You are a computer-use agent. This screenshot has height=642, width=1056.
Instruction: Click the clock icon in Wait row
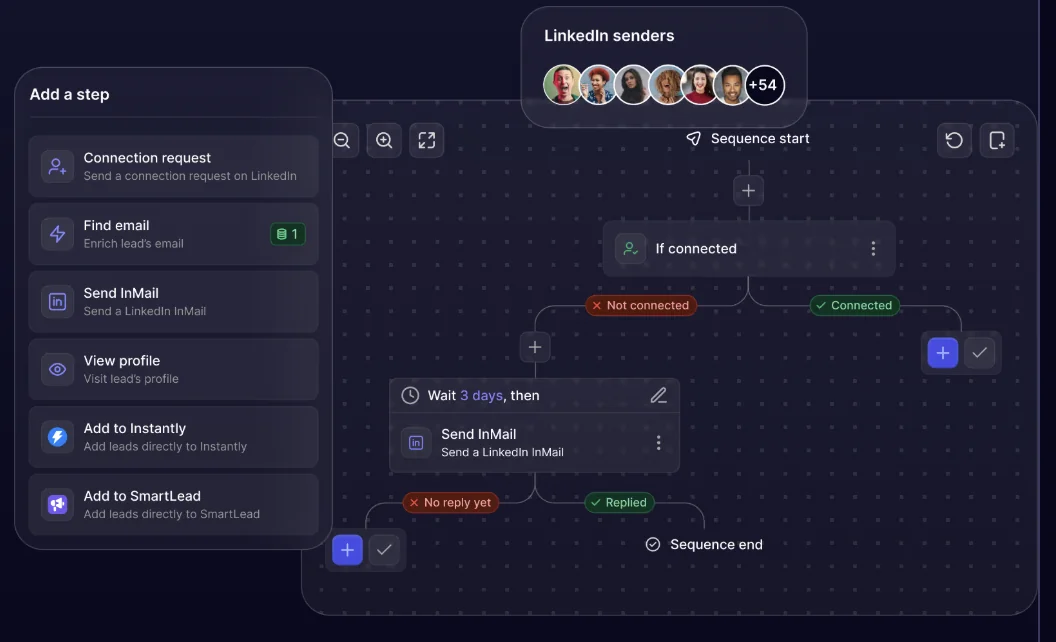[410, 395]
